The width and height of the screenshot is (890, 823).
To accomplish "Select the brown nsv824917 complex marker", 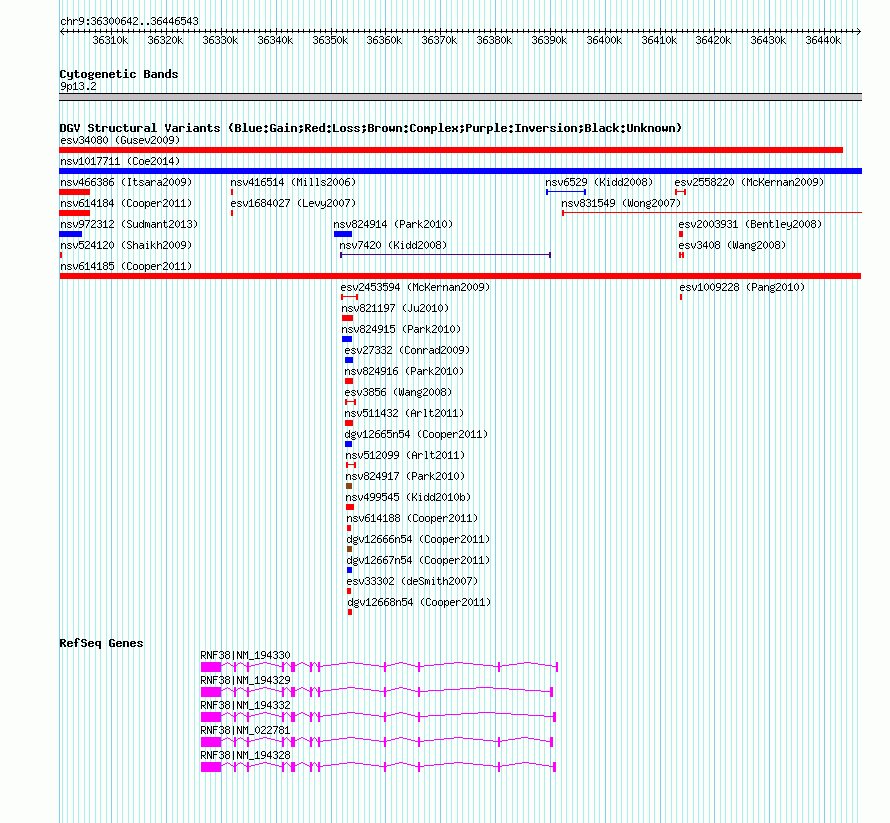I will click(x=349, y=486).
